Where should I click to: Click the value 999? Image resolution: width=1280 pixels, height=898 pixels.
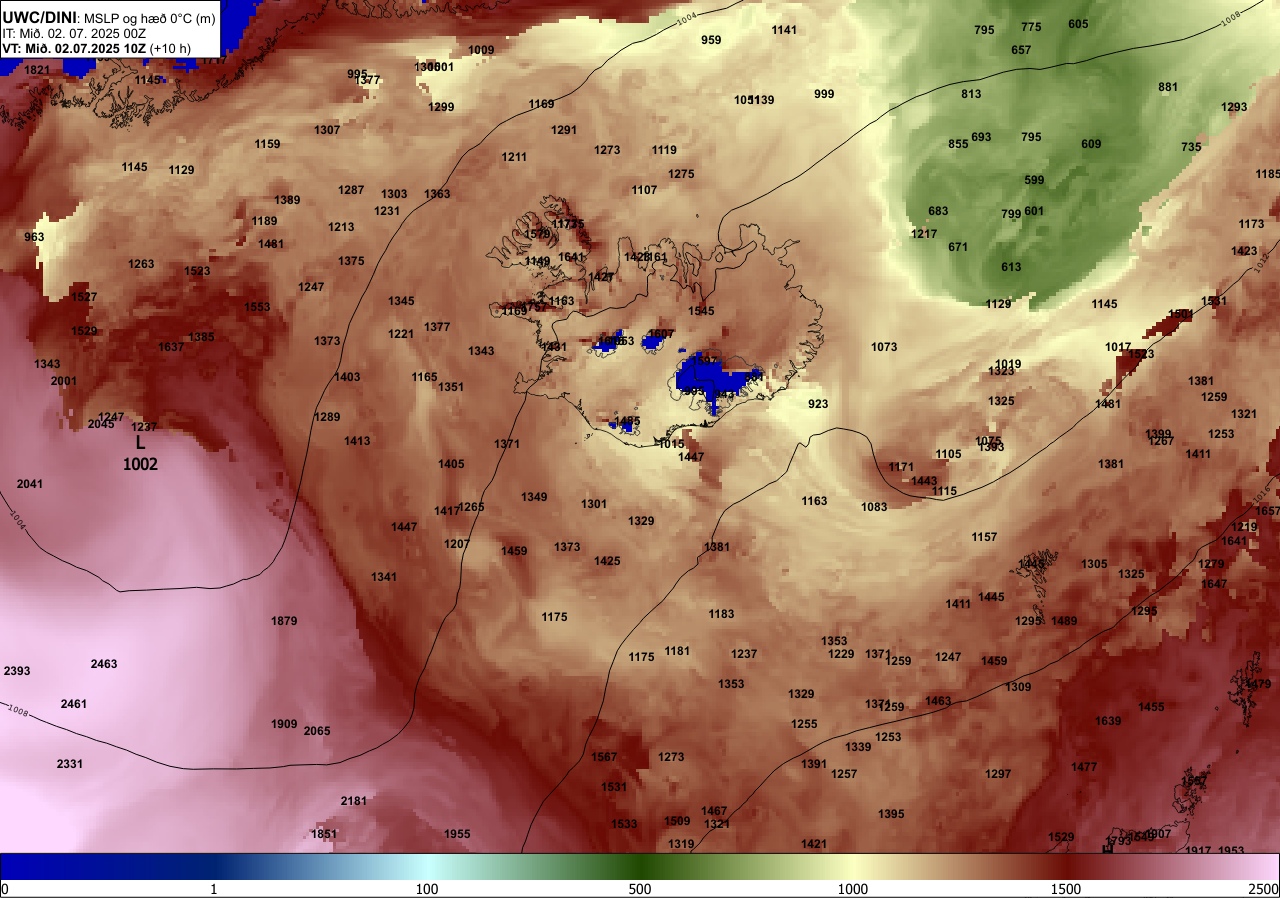[x=824, y=94]
